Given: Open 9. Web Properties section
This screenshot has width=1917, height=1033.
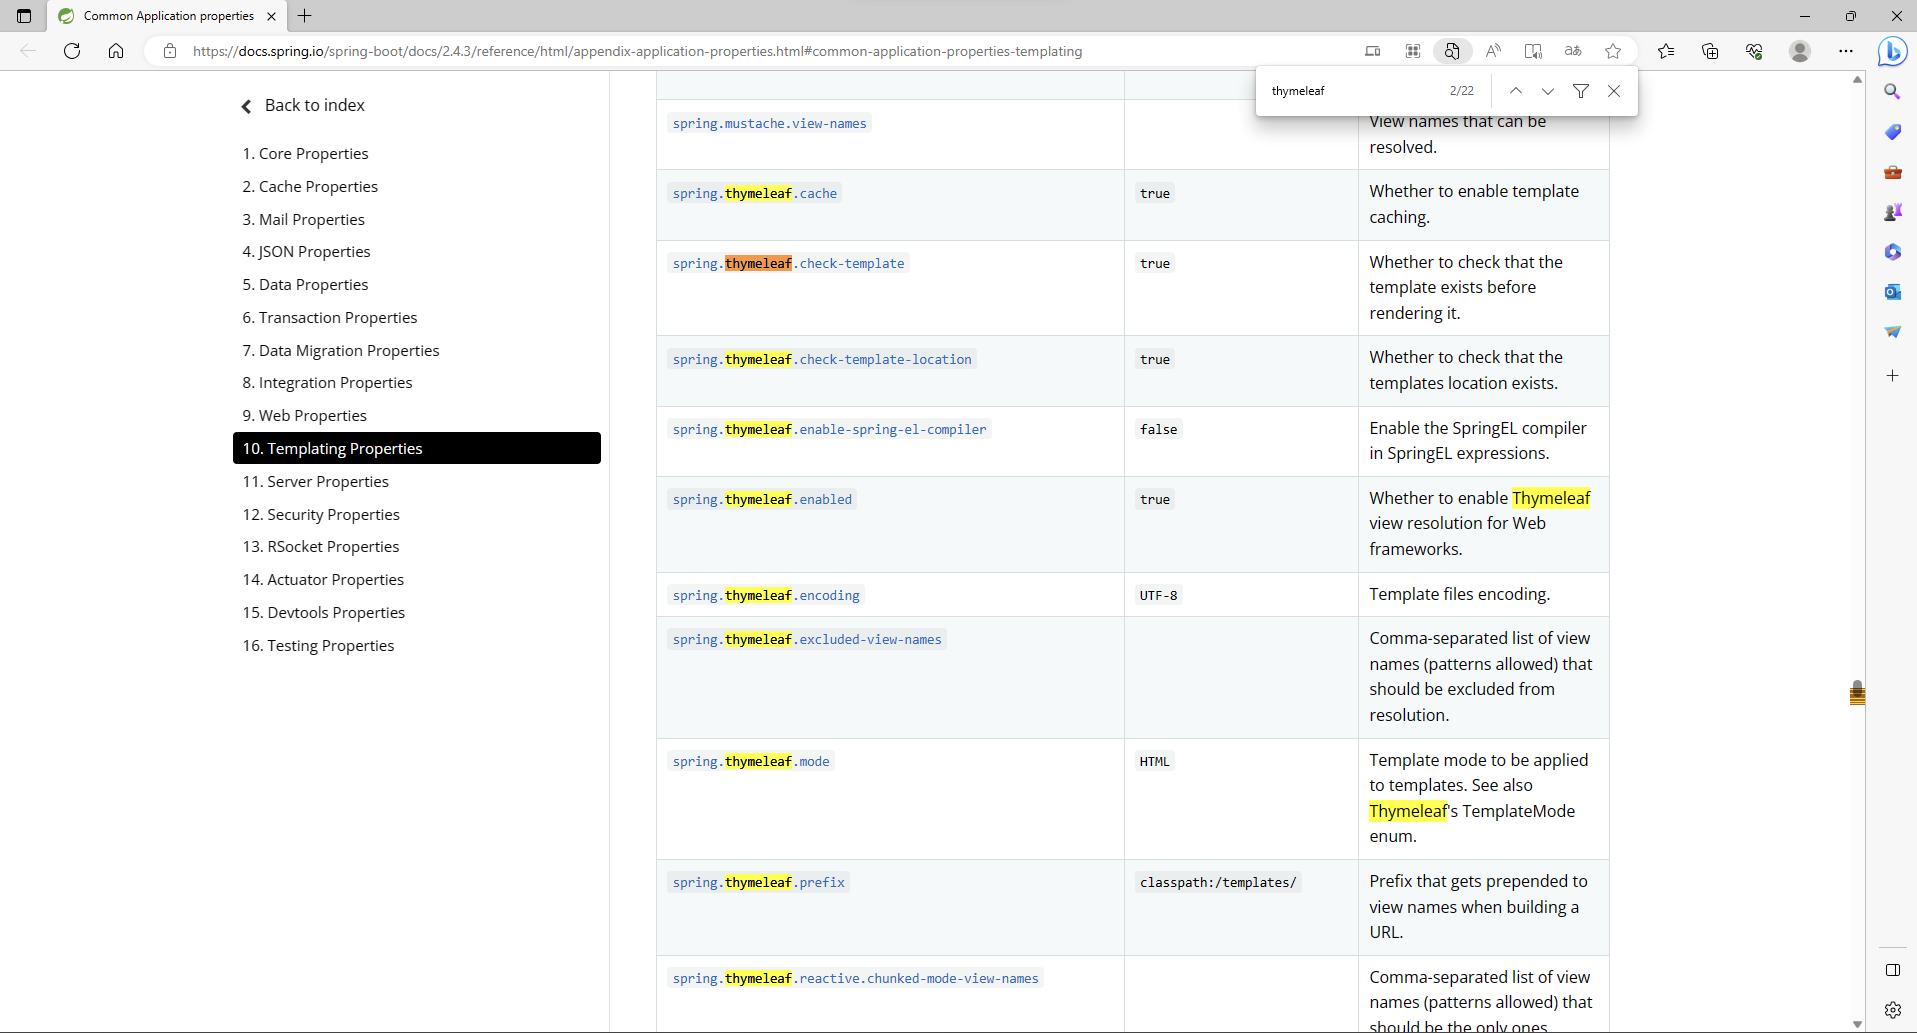Looking at the screenshot, I should (305, 415).
